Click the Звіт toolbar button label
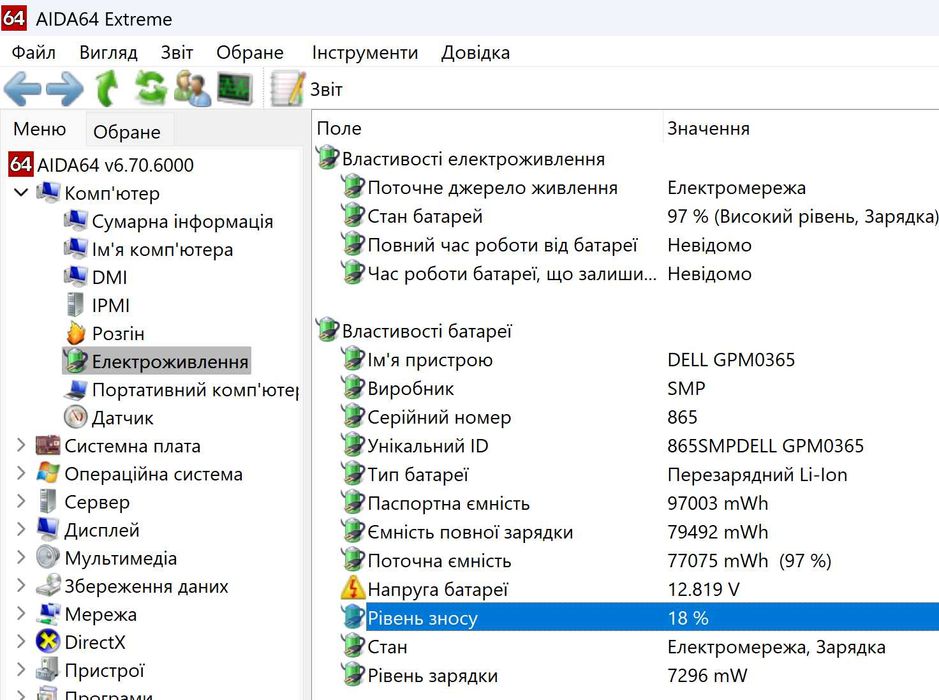939x700 pixels. coord(326,90)
